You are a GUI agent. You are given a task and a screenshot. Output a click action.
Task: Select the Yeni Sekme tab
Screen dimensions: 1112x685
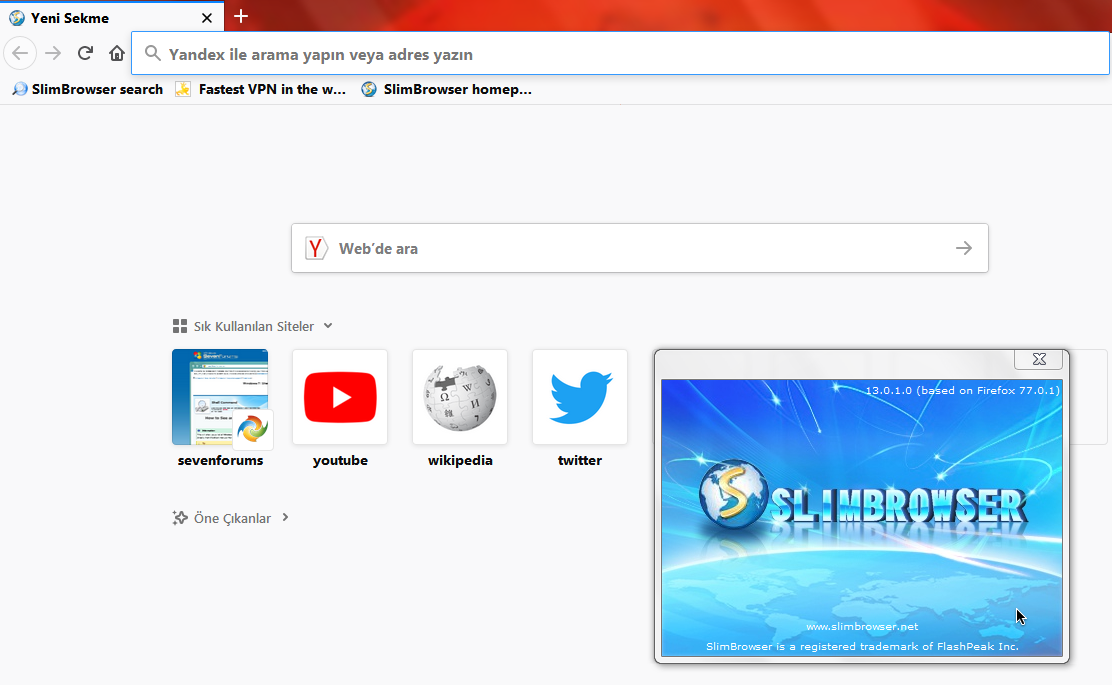pyautogui.click(x=112, y=18)
